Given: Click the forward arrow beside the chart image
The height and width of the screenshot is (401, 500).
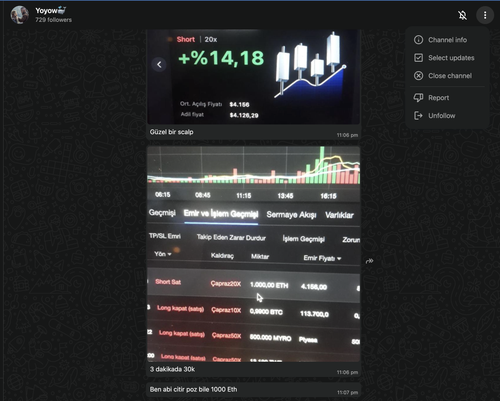Looking at the screenshot, I should pos(369,261).
